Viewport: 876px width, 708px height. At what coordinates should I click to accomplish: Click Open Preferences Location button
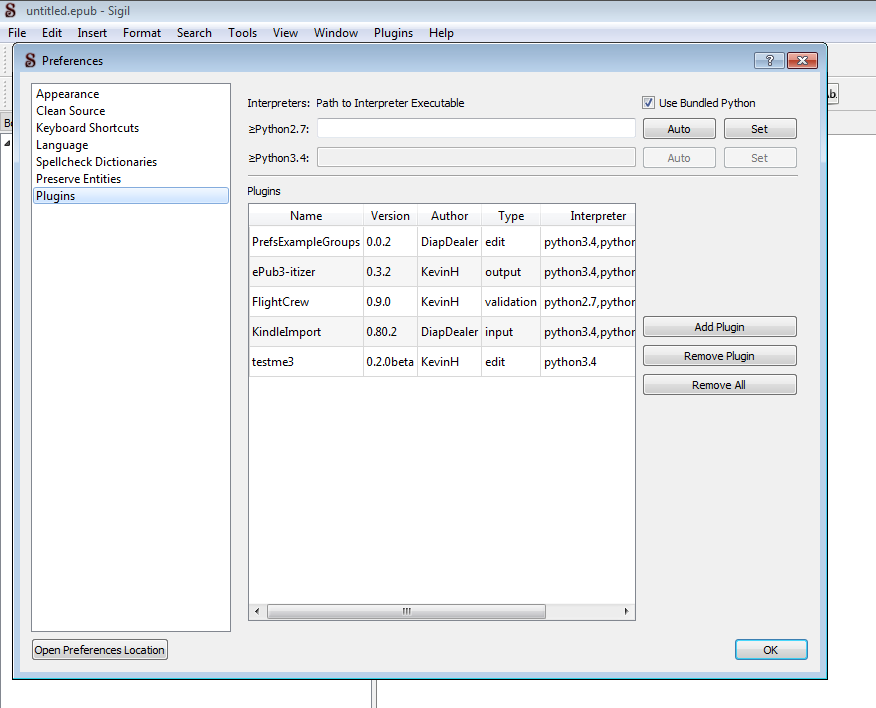[99, 650]
